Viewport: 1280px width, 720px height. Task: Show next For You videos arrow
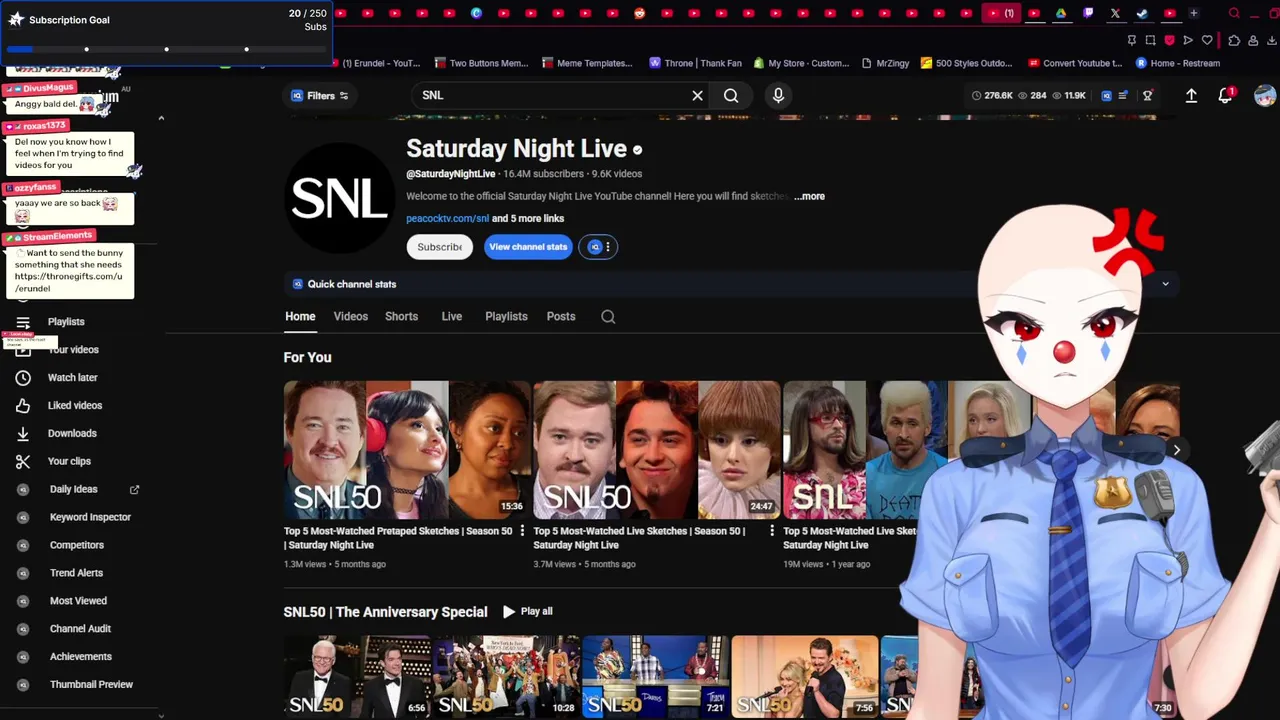coord(1176,450)
